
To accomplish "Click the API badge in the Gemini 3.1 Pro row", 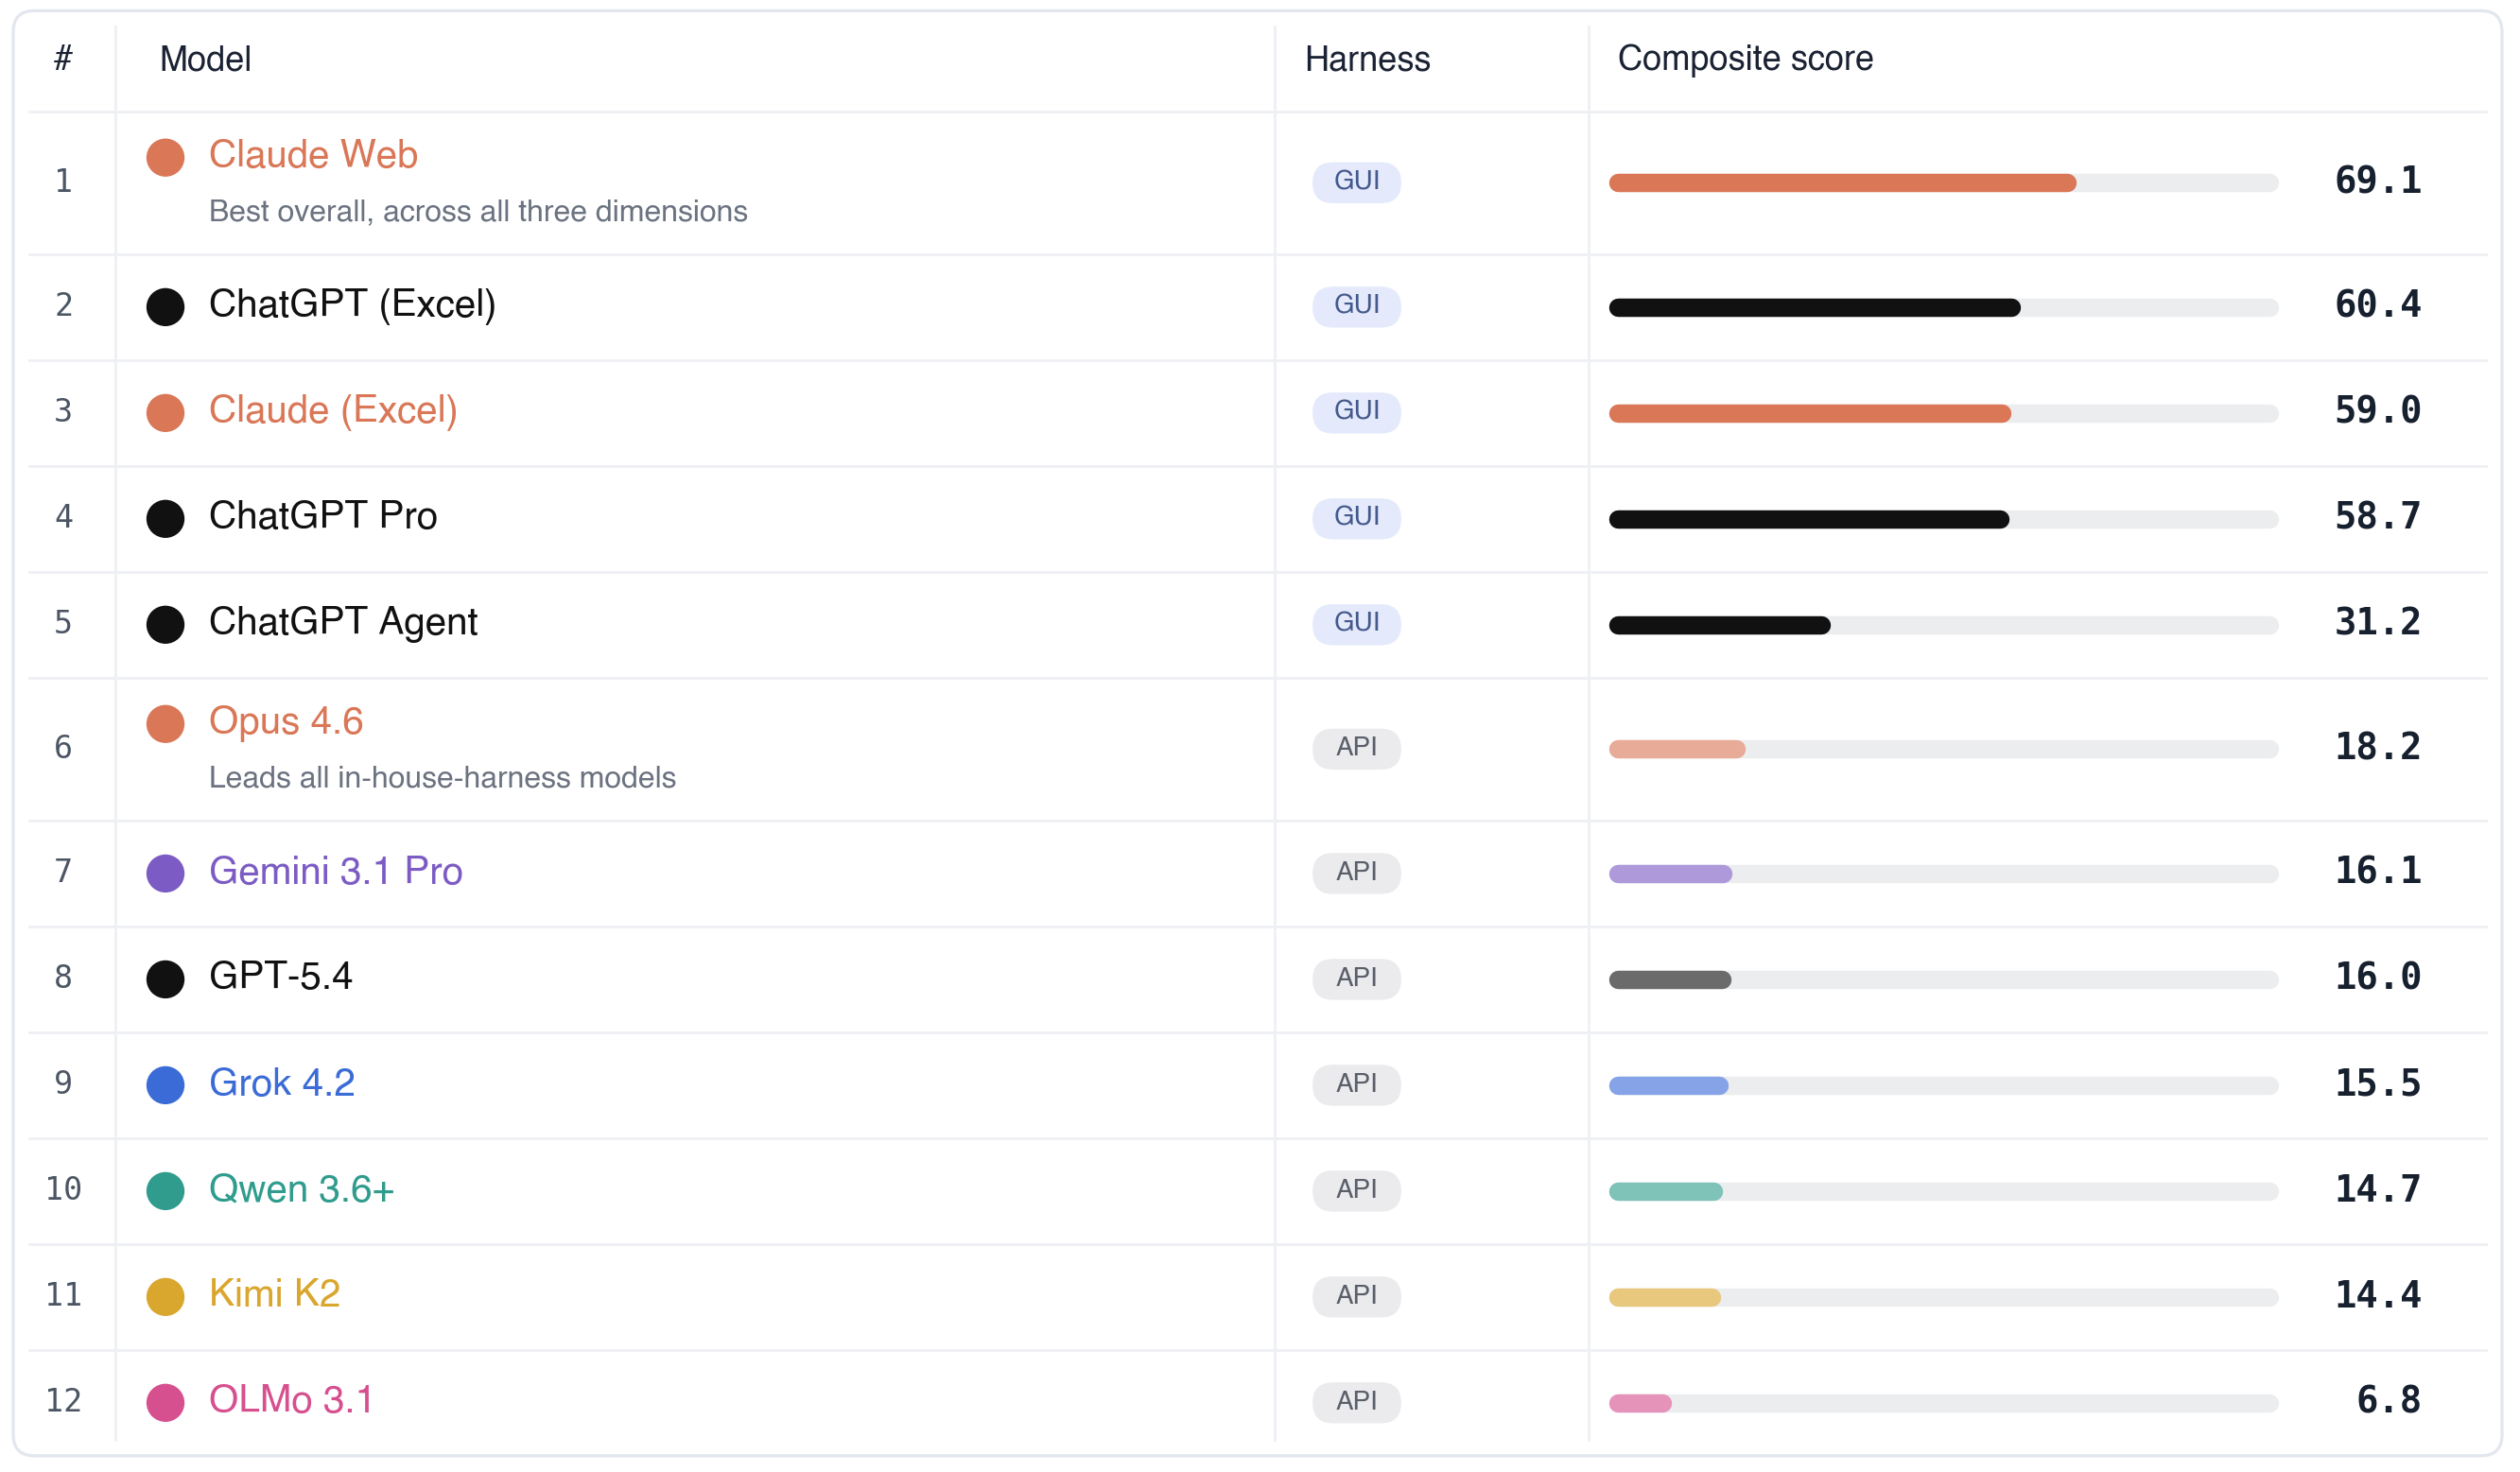I will point(1356,873).
